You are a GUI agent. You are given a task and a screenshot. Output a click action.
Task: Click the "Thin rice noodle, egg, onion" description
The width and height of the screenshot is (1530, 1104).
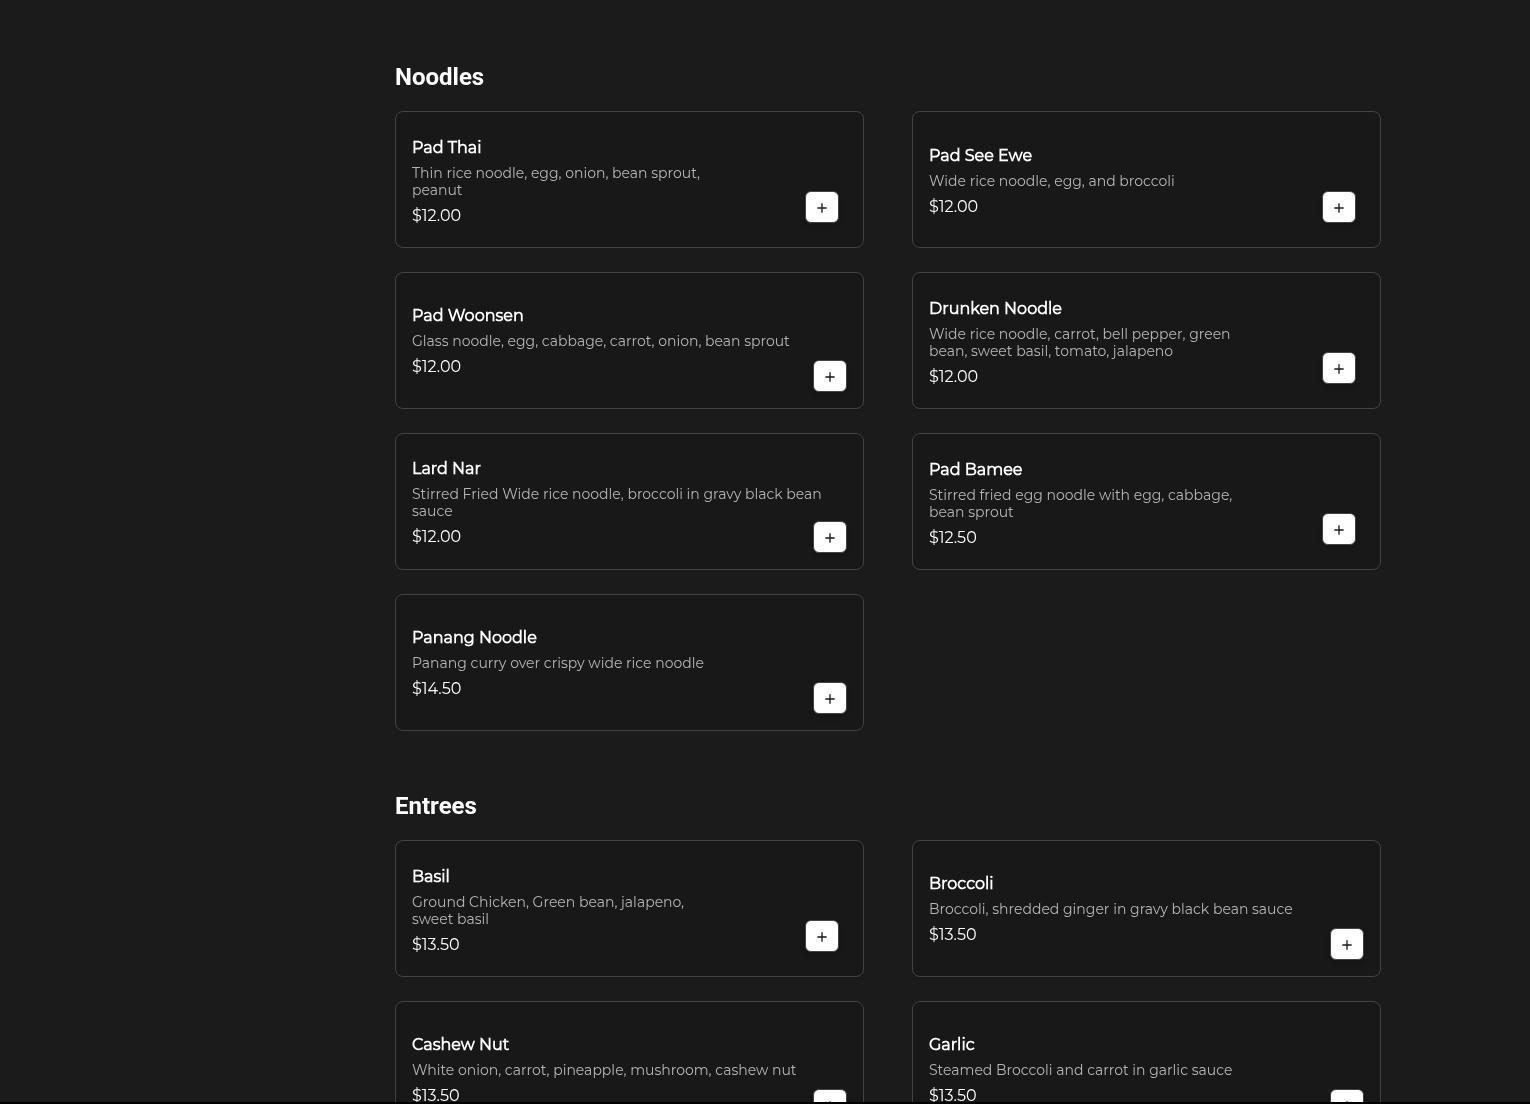556,181
